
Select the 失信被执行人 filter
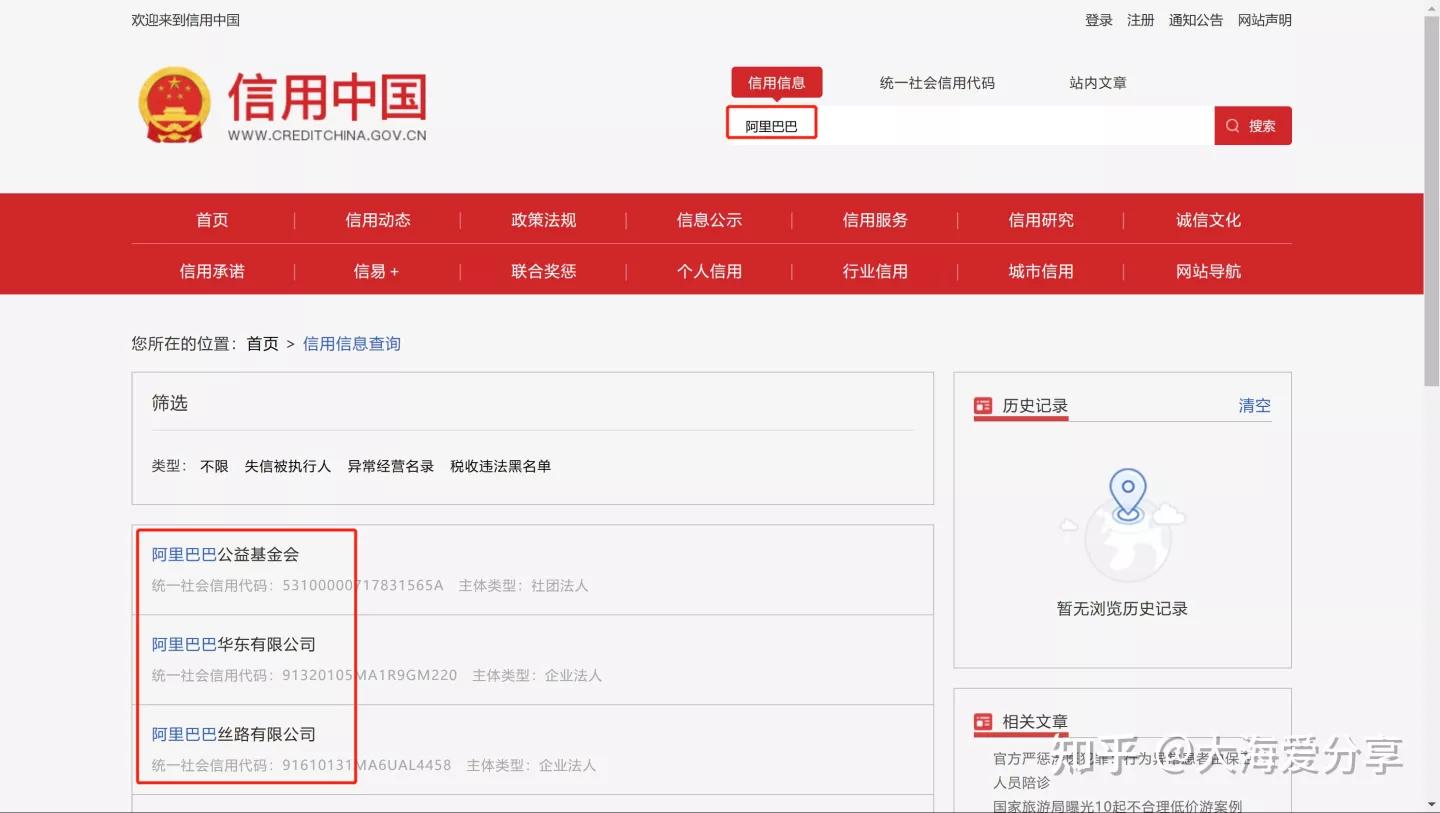click(288, 466)
